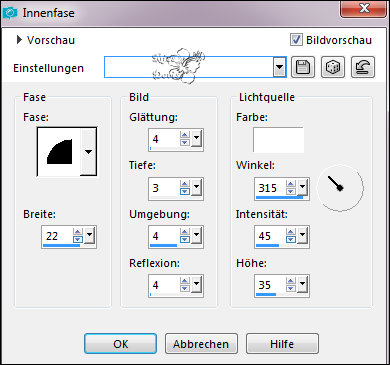Click the white Farbe color swatch

278,140
